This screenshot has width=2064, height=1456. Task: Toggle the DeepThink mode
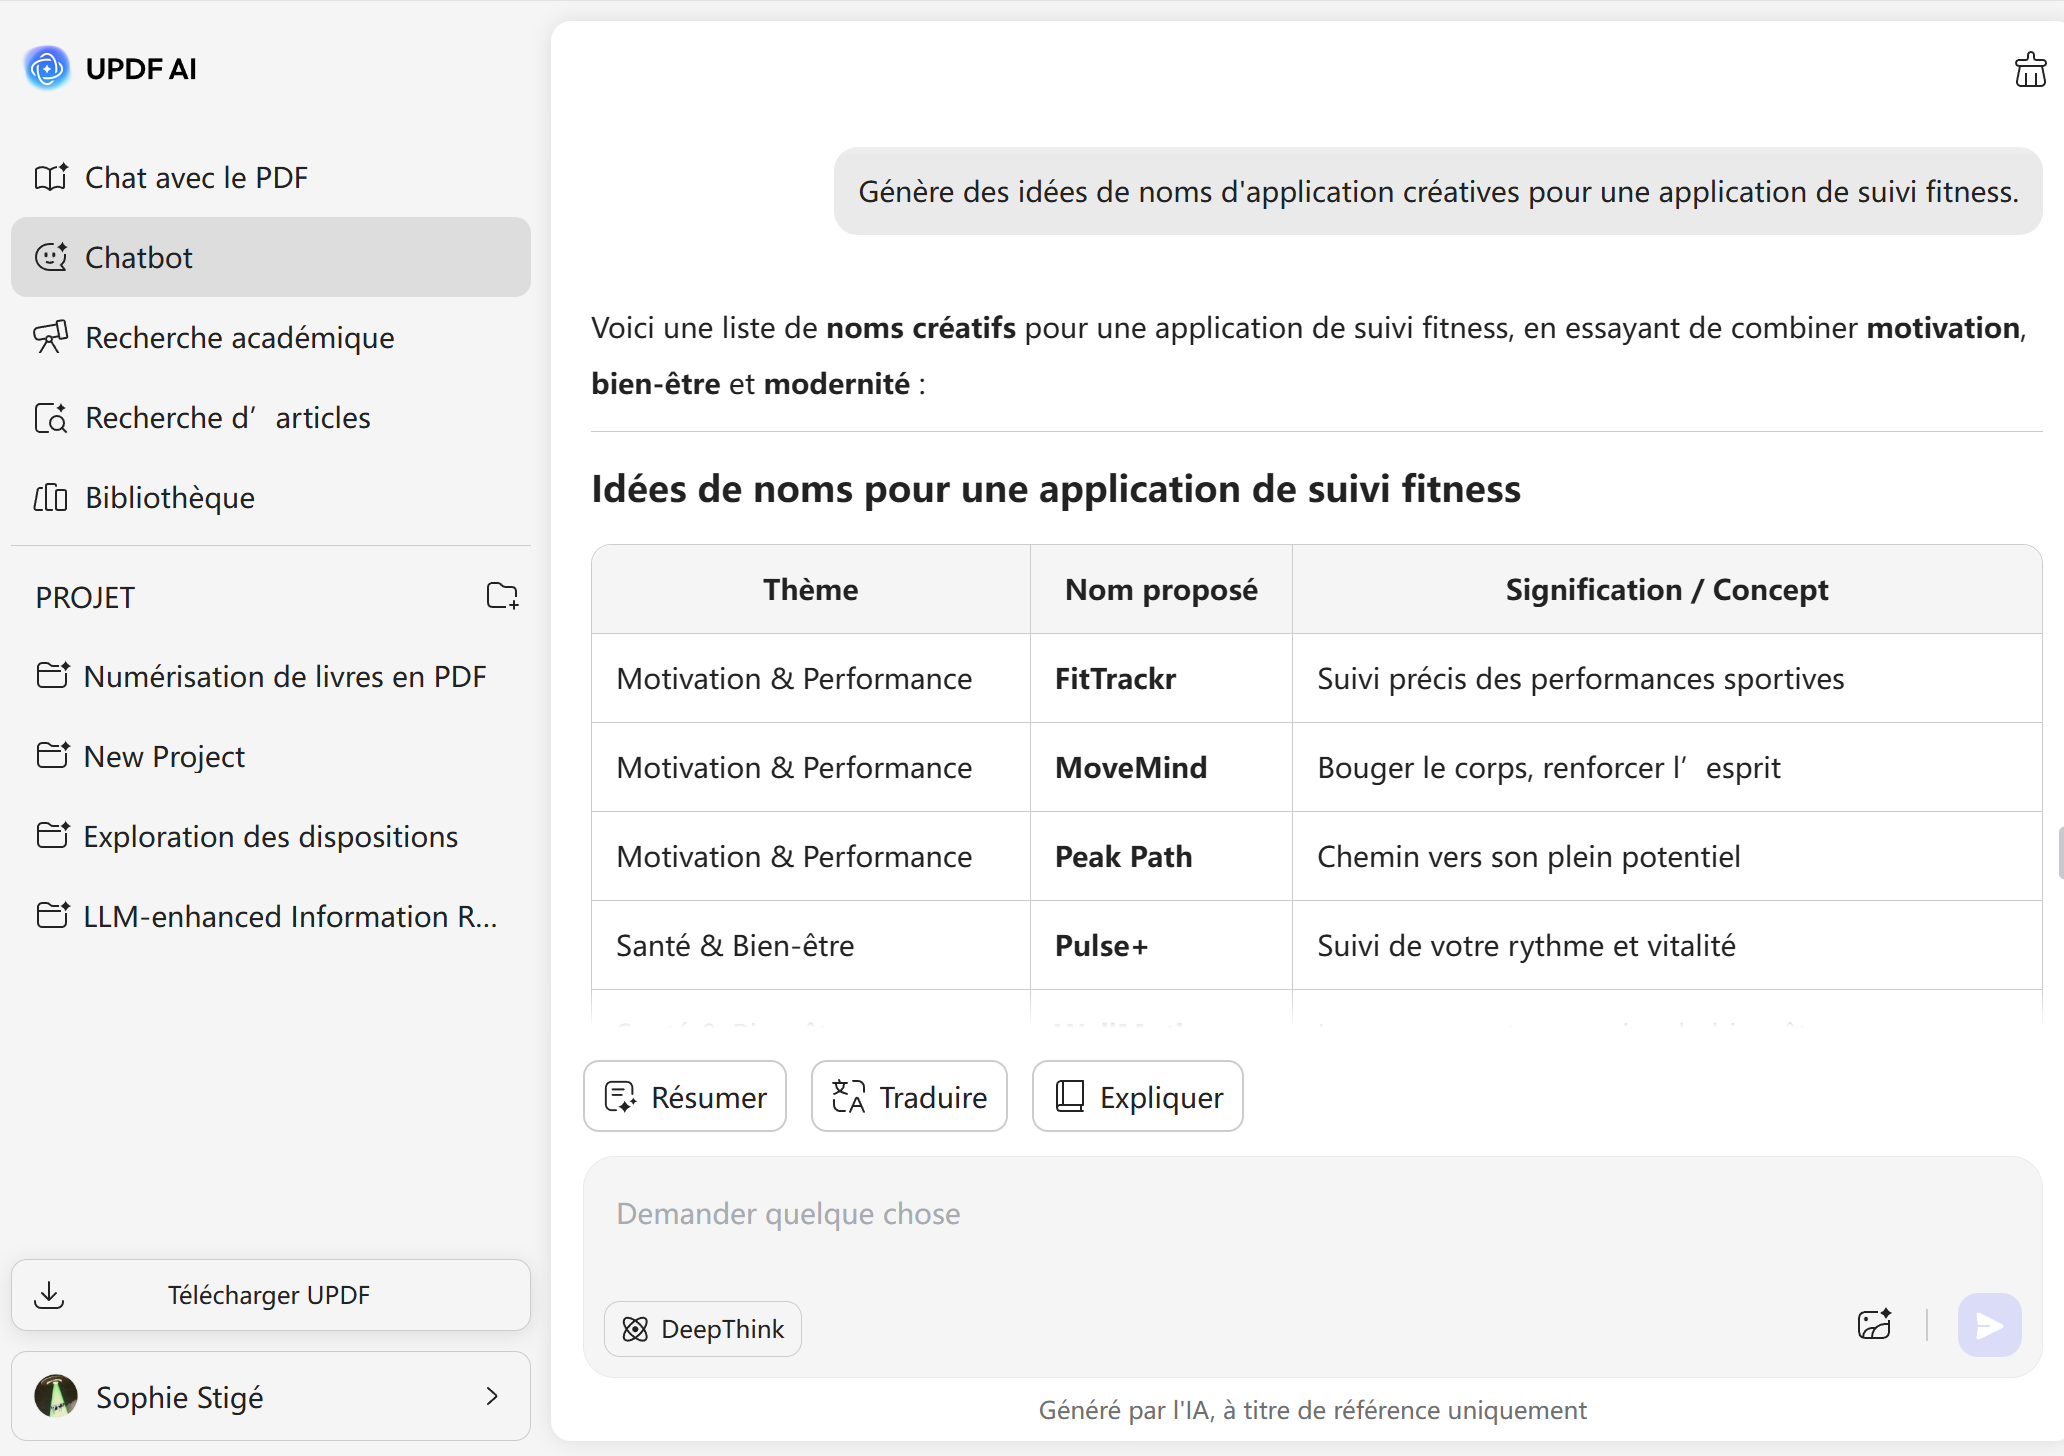click(x=703, y=1328)
